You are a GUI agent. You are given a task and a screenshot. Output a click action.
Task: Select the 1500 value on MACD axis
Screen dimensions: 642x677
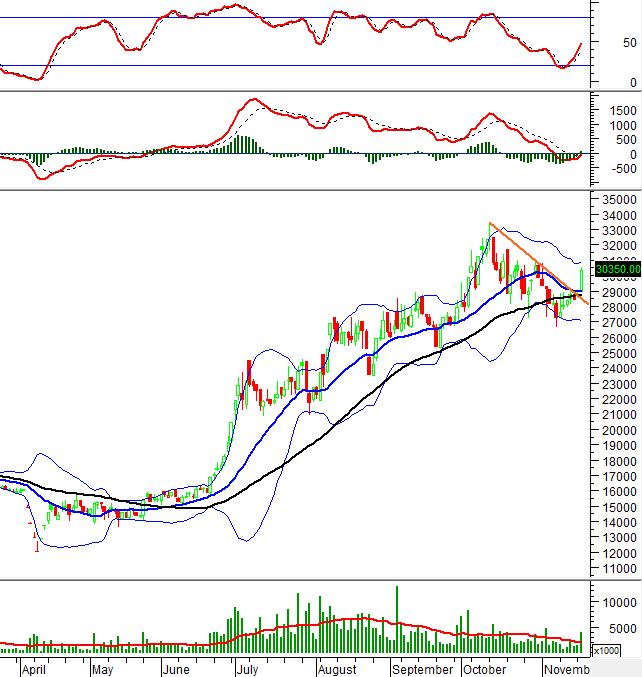(x=622, y=110)
